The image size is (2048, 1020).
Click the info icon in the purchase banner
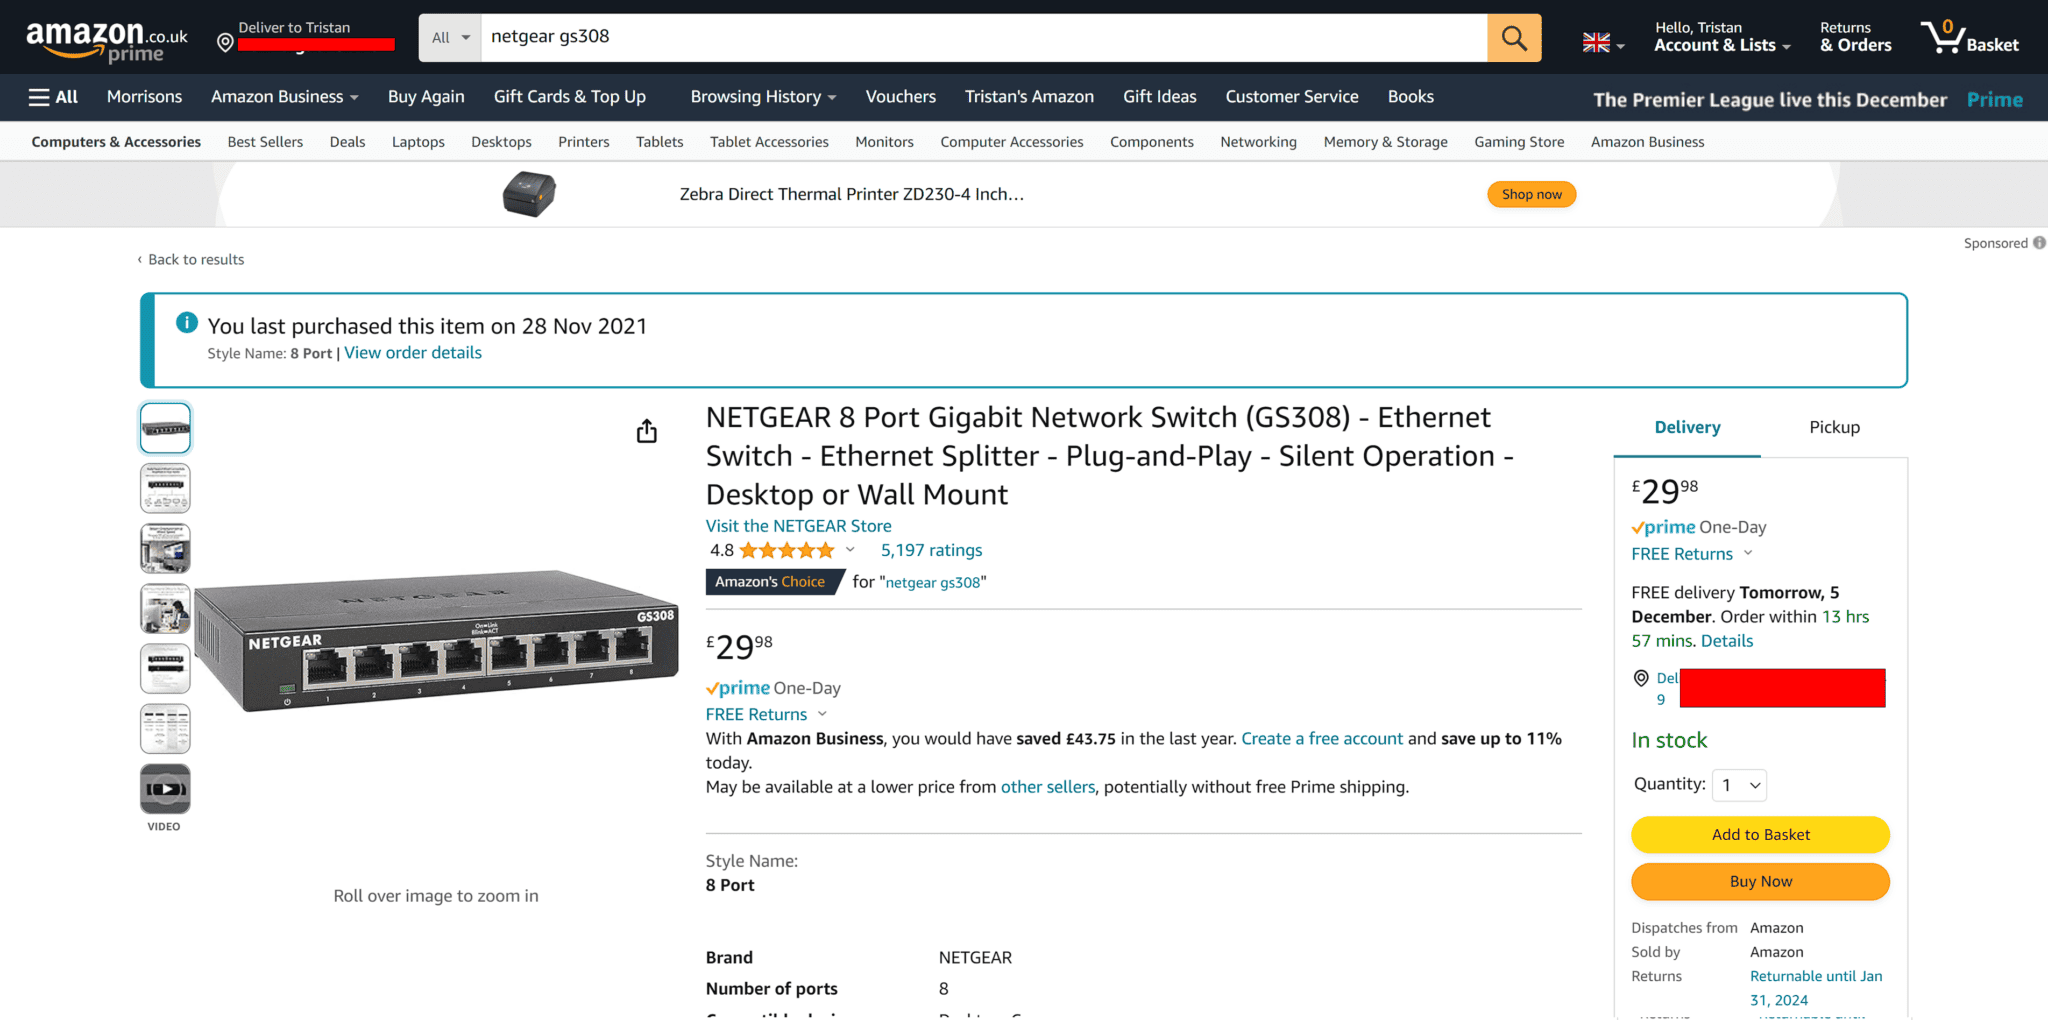[x=186, y=322]
